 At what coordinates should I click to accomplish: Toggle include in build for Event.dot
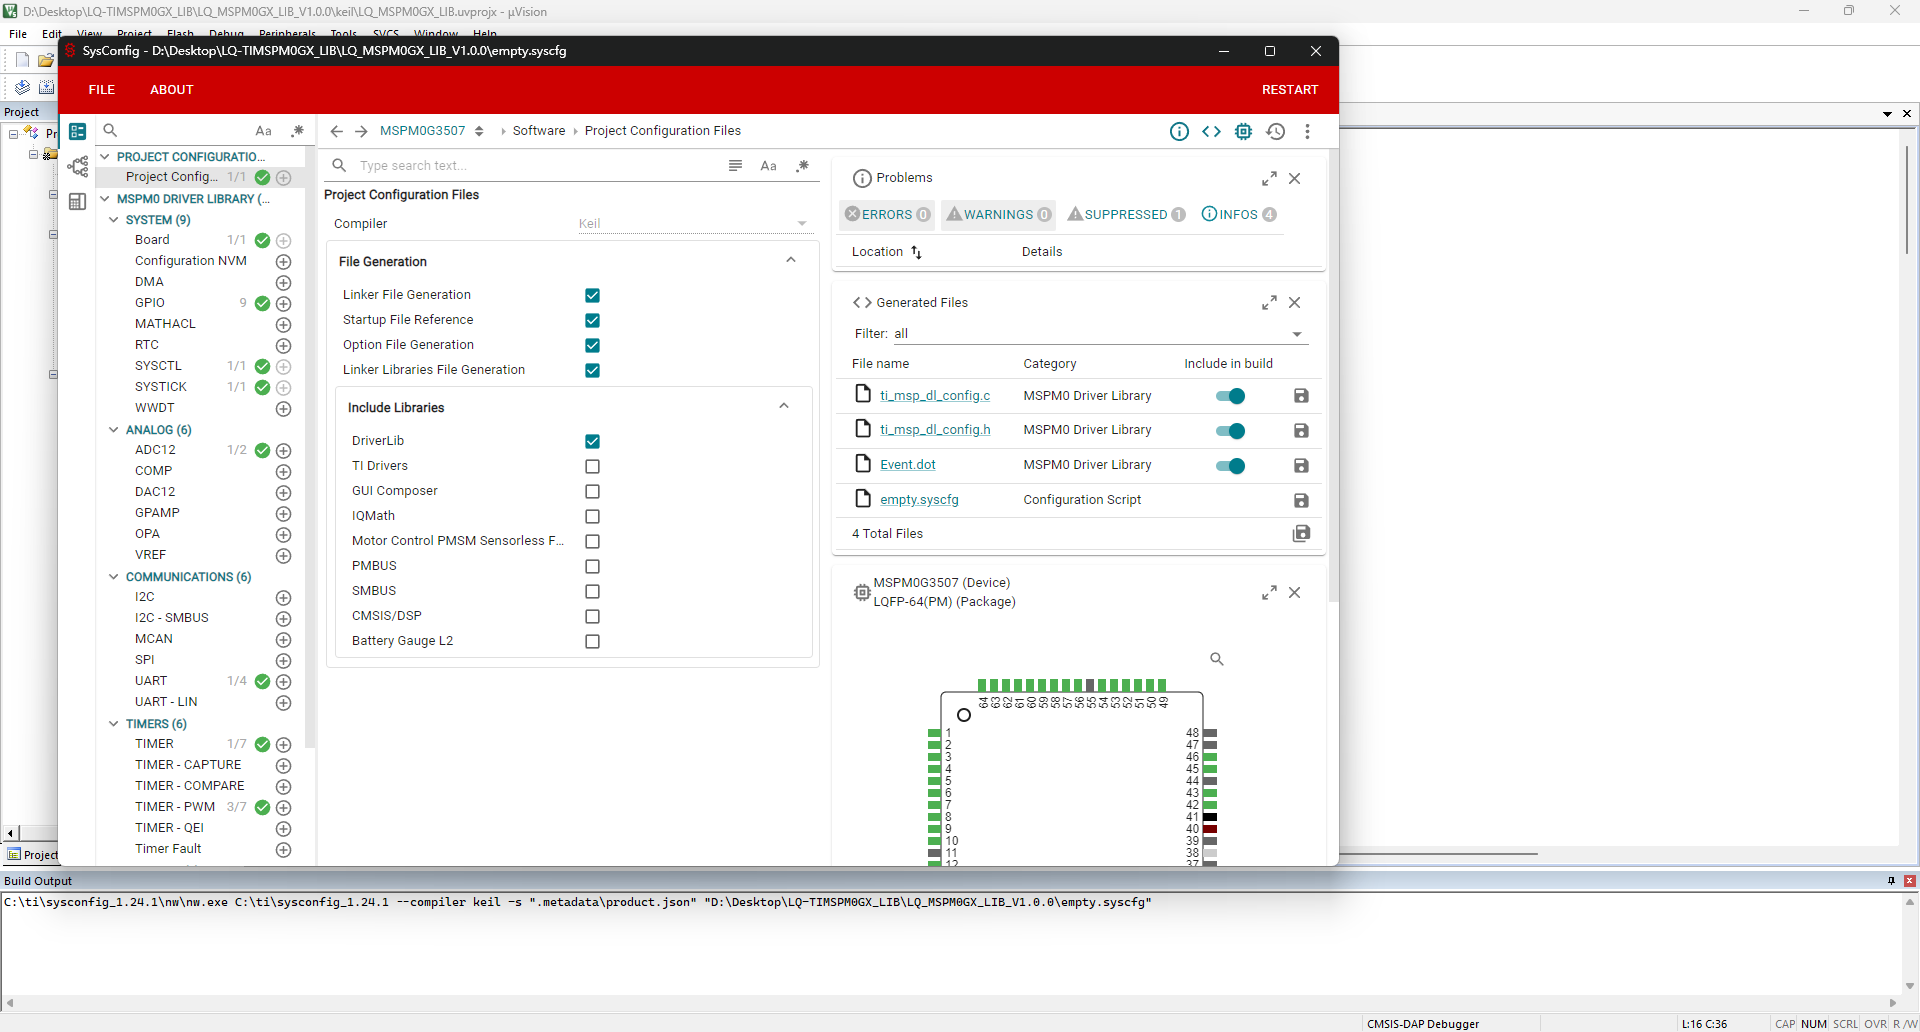click(1231, 466)
